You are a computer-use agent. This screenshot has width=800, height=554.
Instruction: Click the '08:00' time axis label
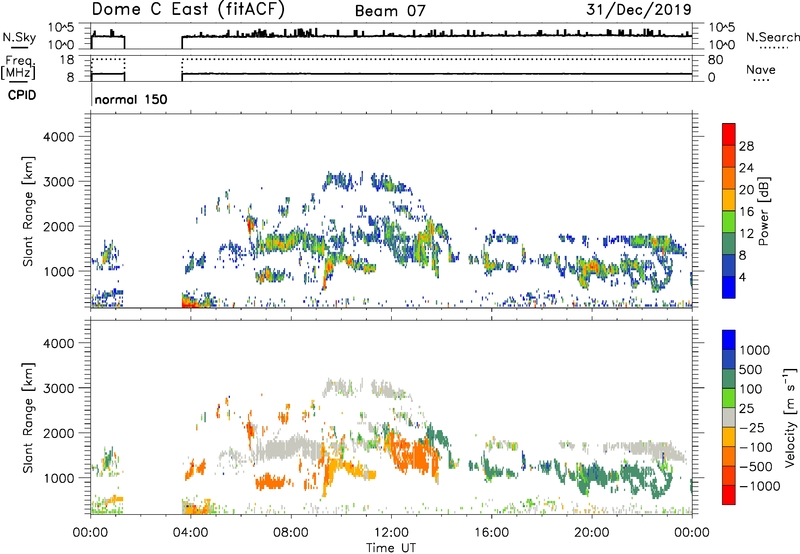click(x=291, y=533)
